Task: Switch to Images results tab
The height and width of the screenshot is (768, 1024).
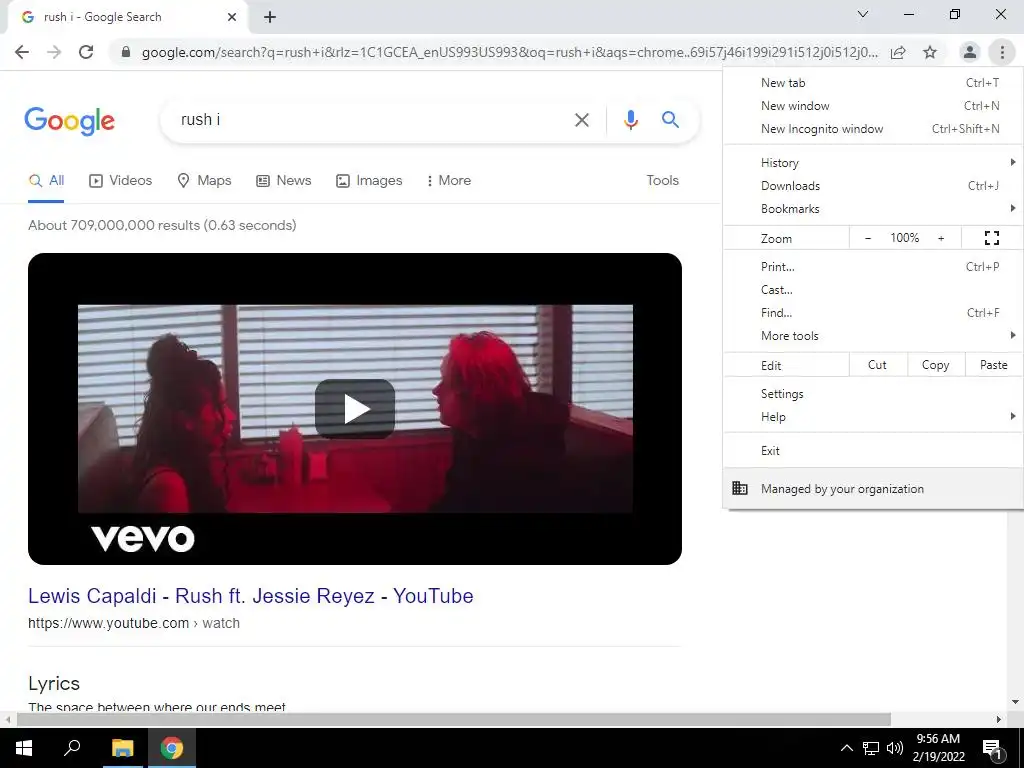Action: pos(369,181)
